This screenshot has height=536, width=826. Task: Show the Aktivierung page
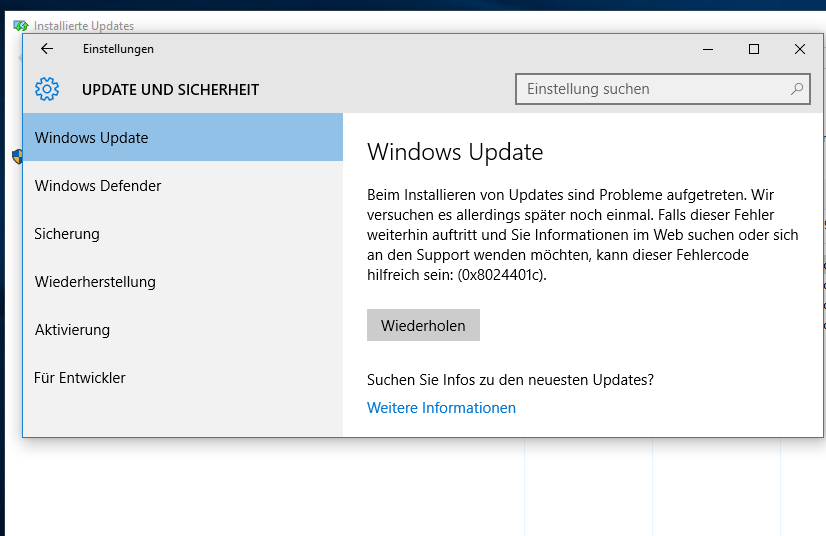point(183,329)
